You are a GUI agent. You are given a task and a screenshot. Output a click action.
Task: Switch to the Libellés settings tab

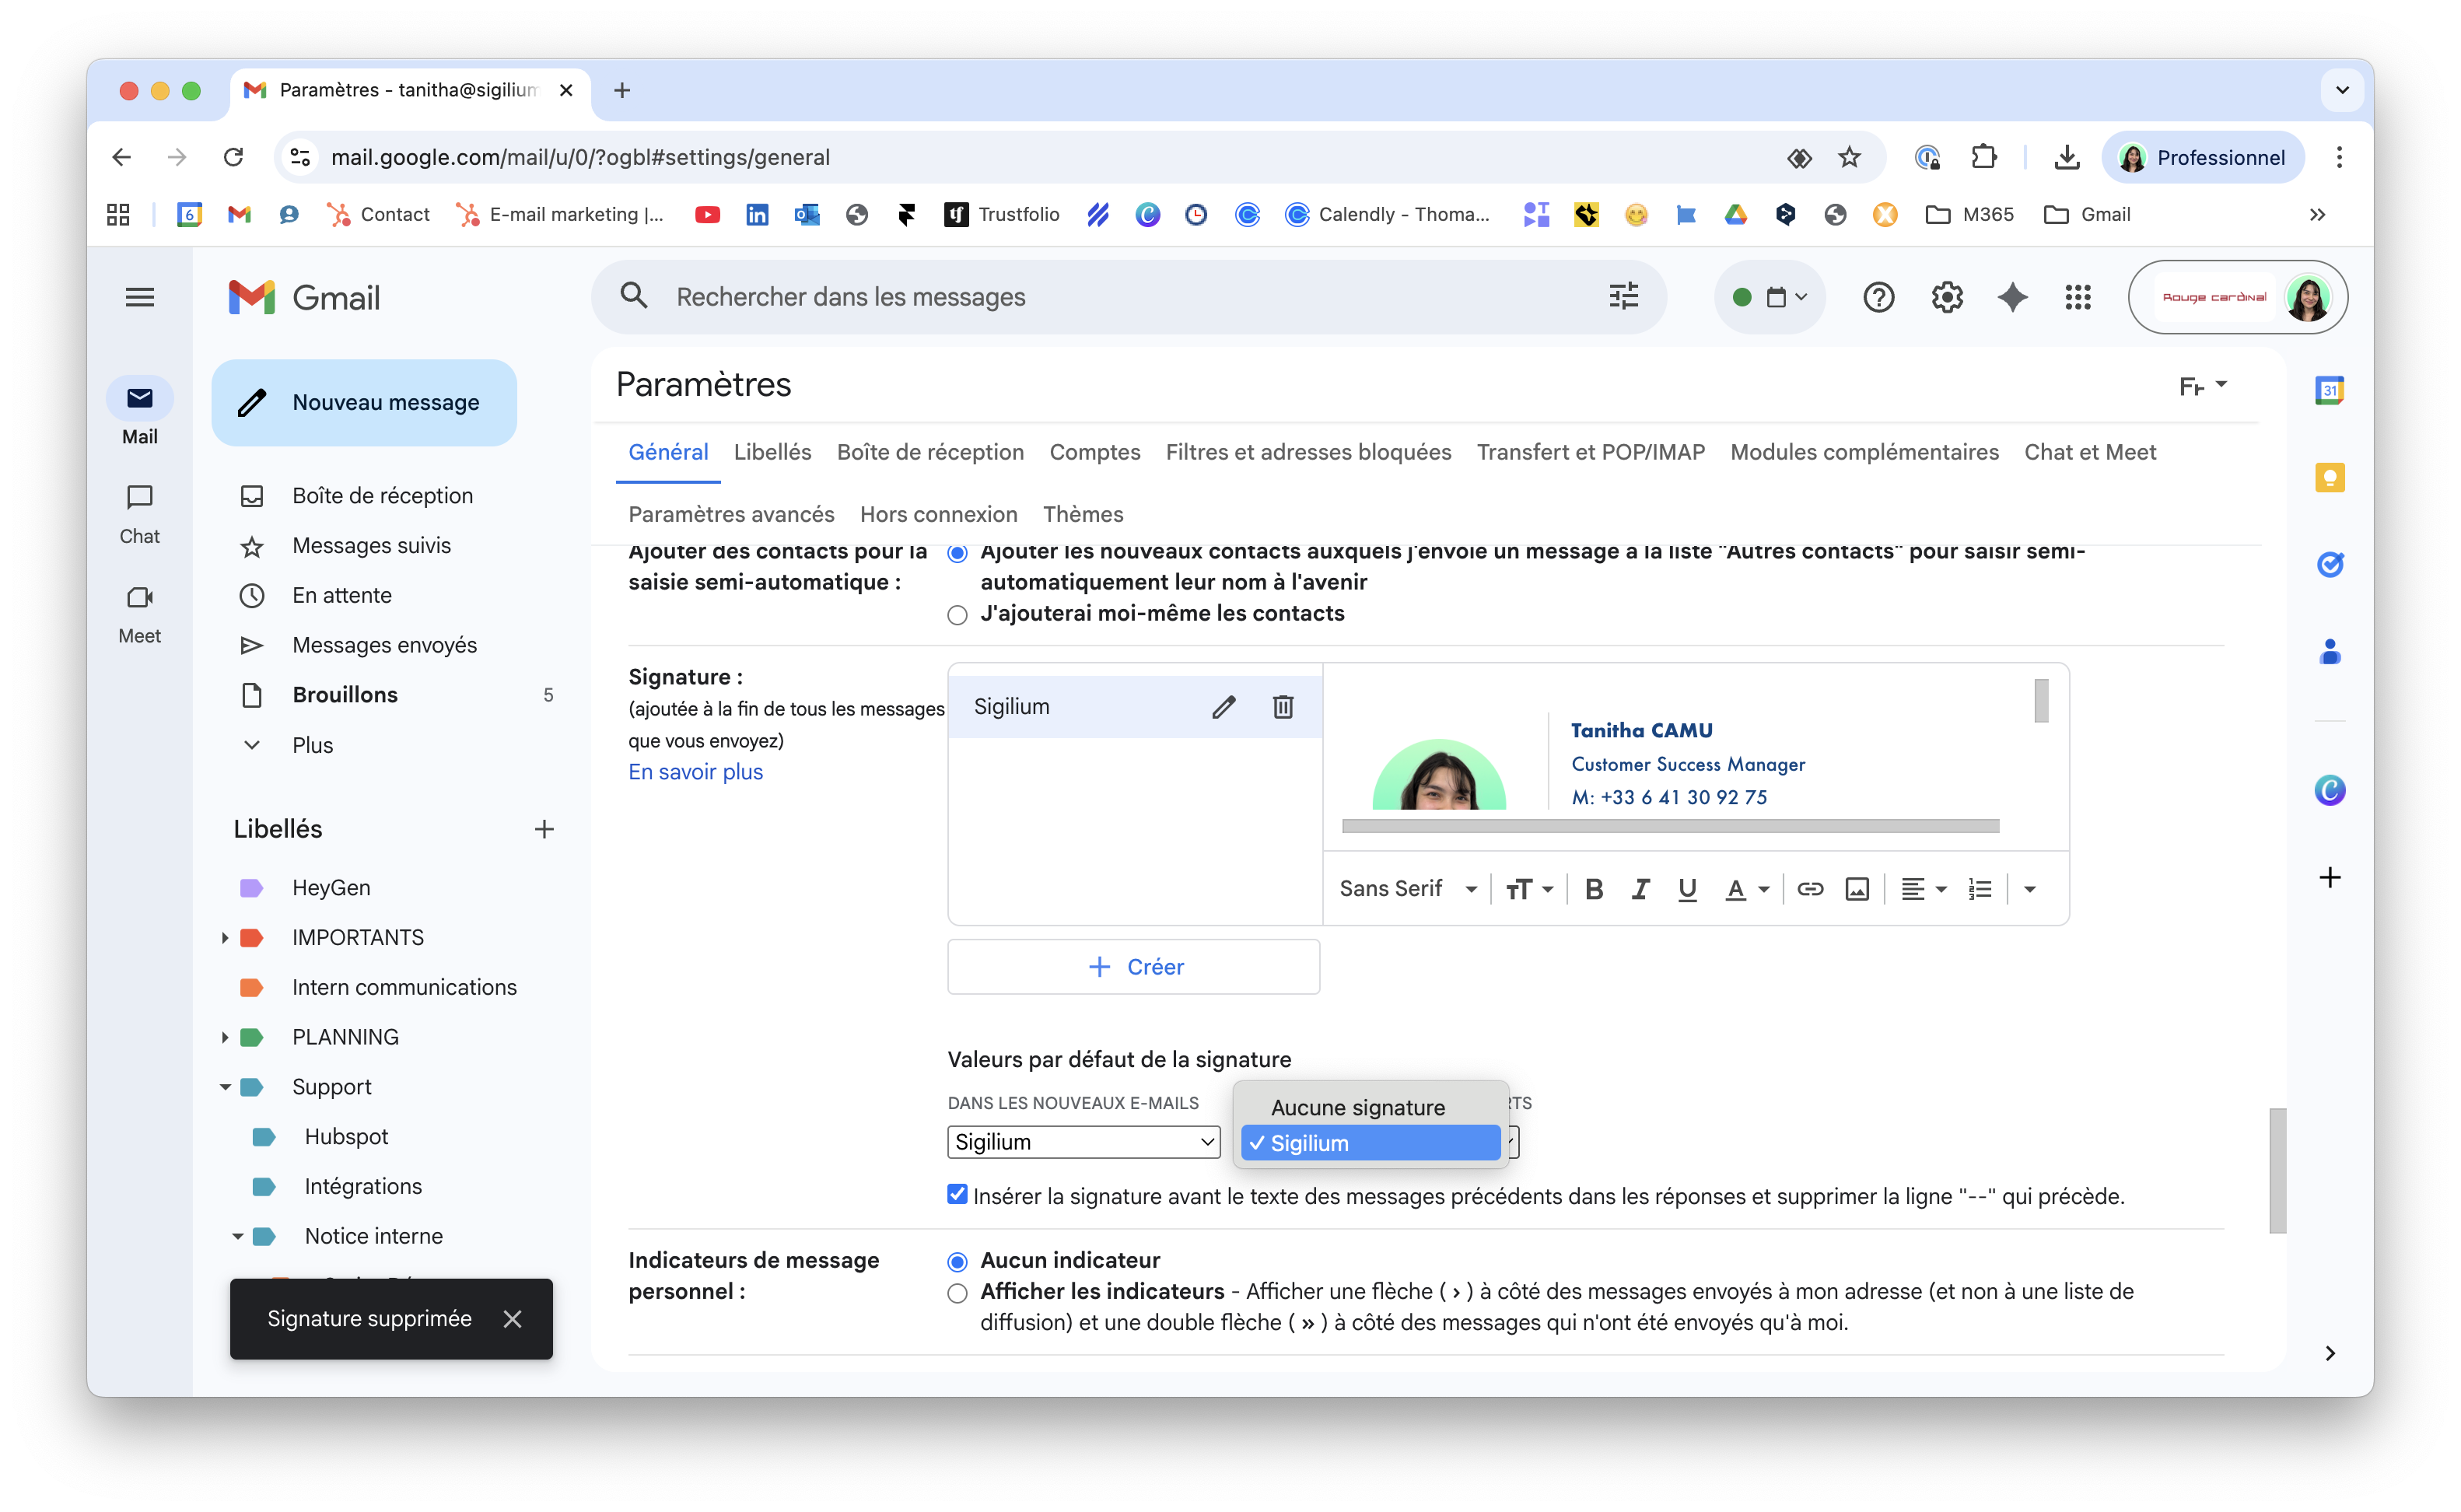pos(772,452)
